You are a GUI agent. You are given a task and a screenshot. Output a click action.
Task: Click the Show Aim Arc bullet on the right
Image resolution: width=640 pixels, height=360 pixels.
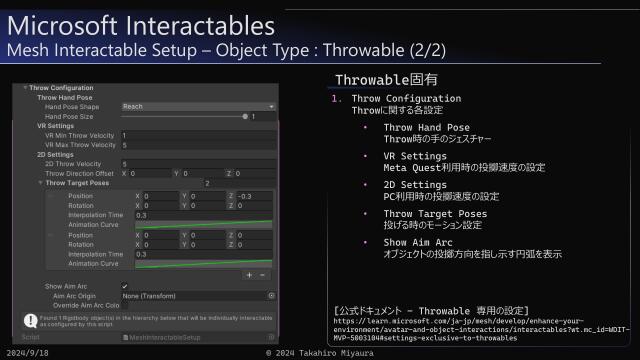point(418,242)
